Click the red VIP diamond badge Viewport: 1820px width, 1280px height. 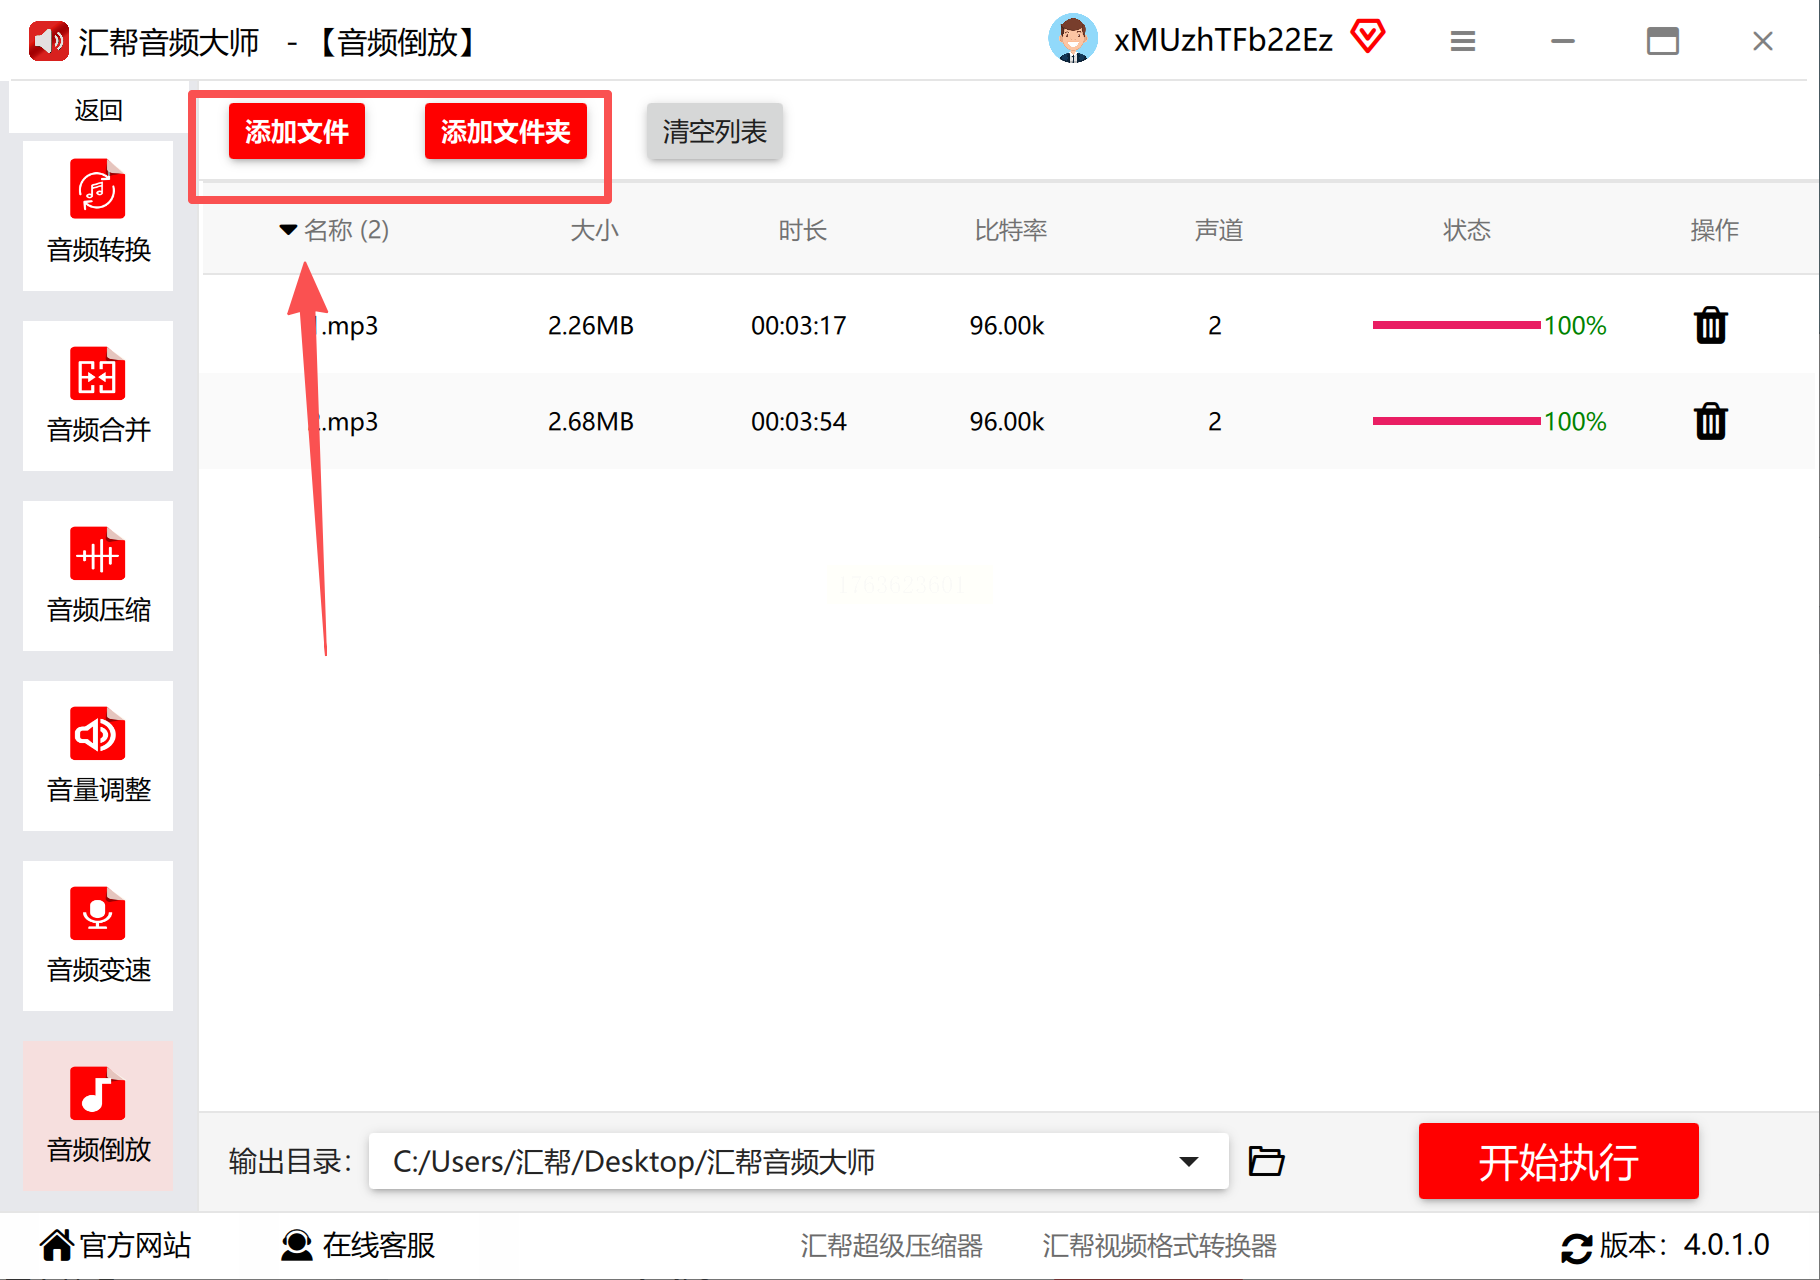pos(1368,38)
